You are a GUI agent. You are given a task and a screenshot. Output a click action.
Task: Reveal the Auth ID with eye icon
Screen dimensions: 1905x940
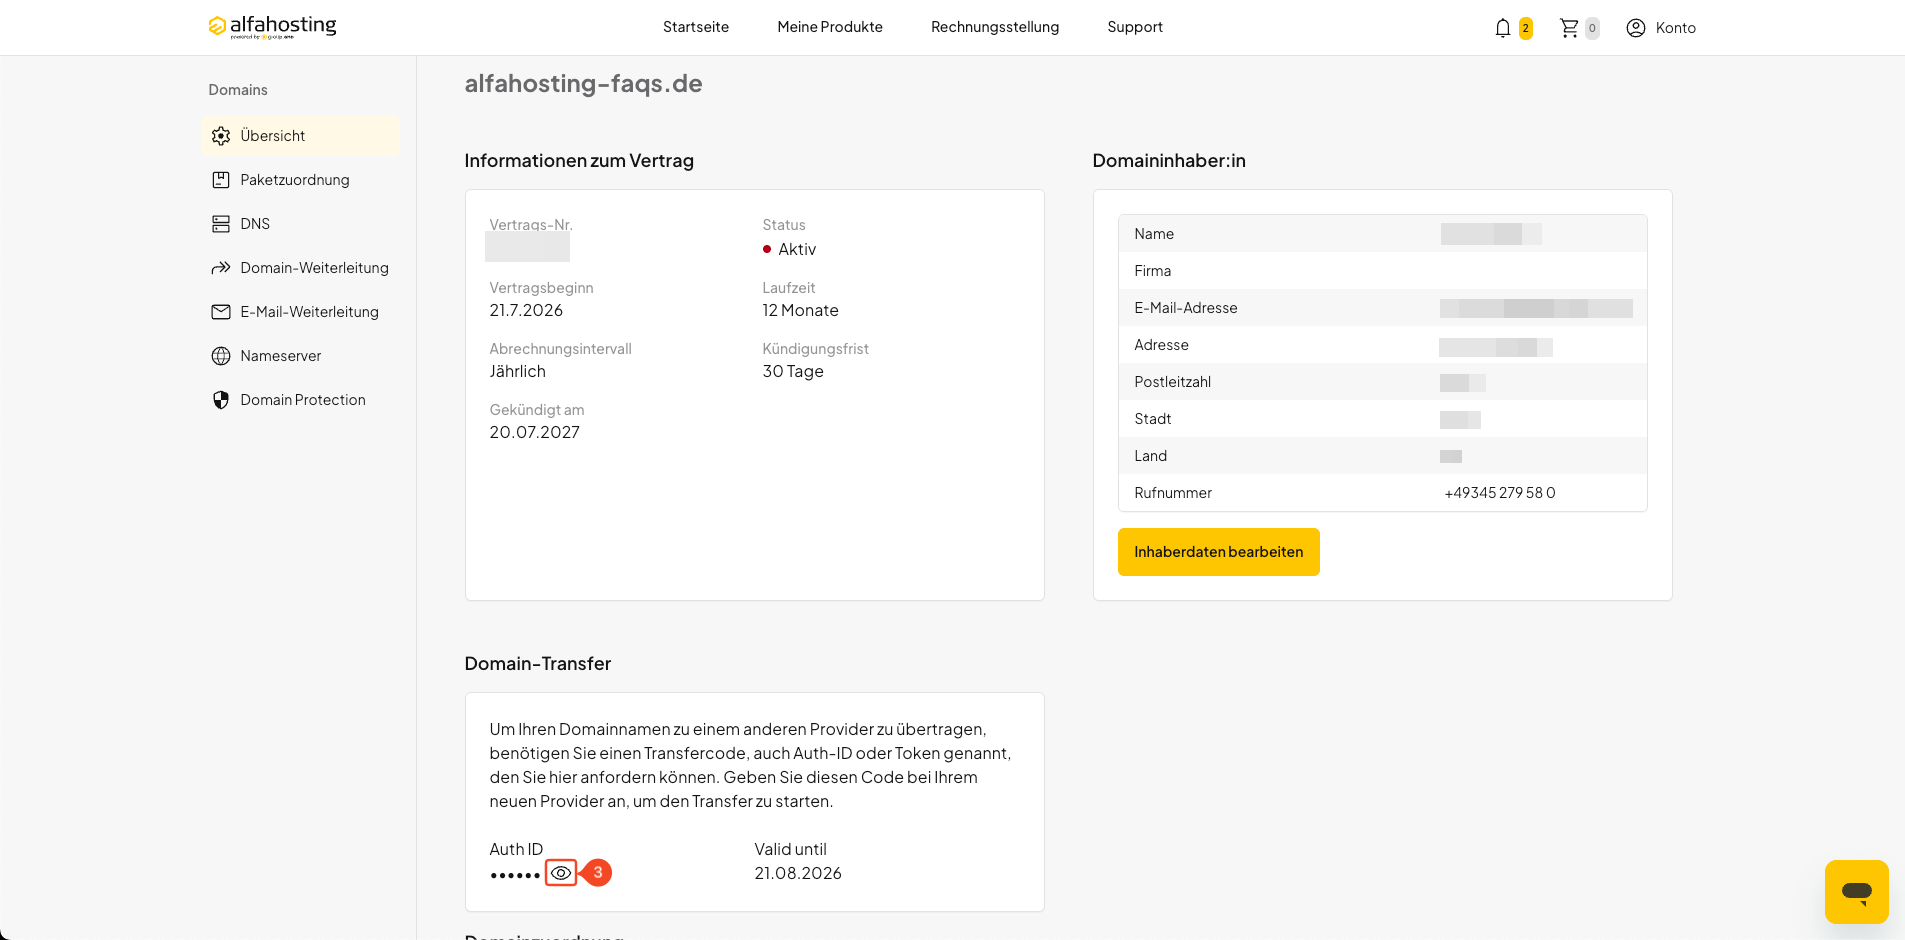tap(561, 873)
